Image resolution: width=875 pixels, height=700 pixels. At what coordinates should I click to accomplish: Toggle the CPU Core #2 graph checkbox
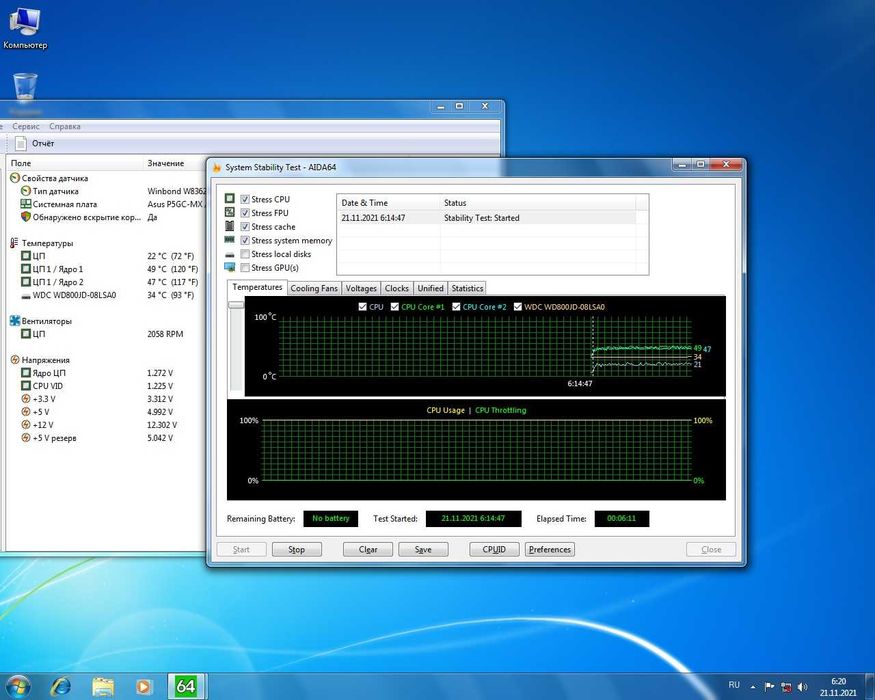(456, 306)
